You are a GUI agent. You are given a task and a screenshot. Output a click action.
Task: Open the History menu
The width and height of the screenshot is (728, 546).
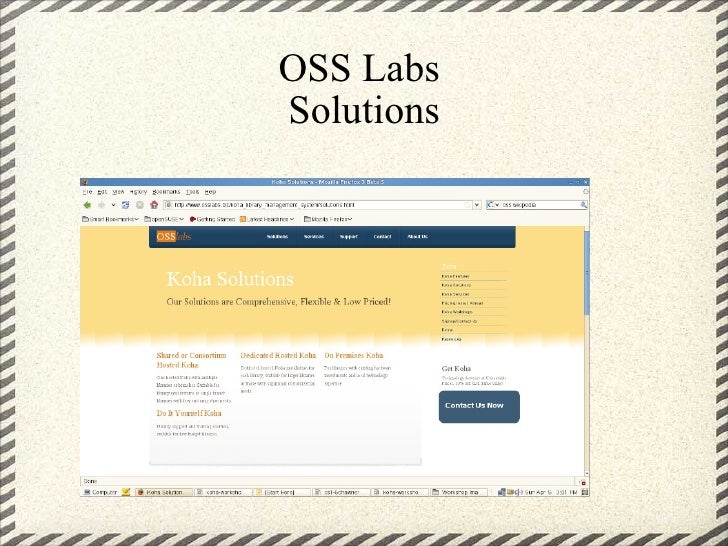coord(138,192)
